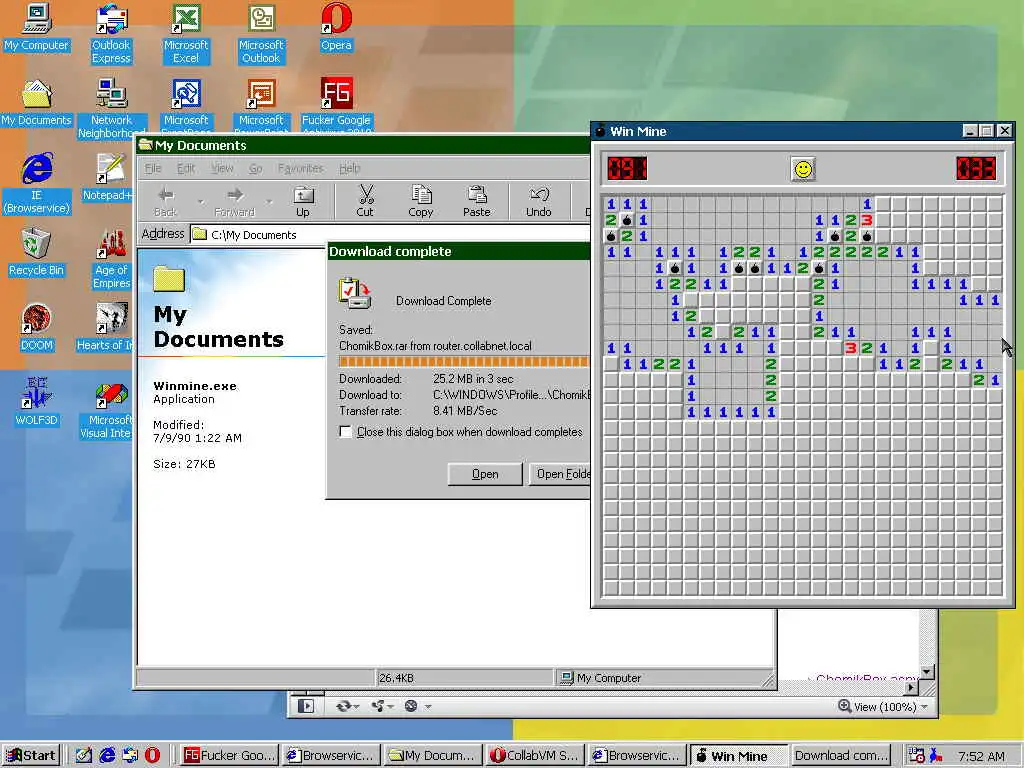Switch to My Docum... taskbar button
The image size is (1024, 768).
(x=432, y=756)
